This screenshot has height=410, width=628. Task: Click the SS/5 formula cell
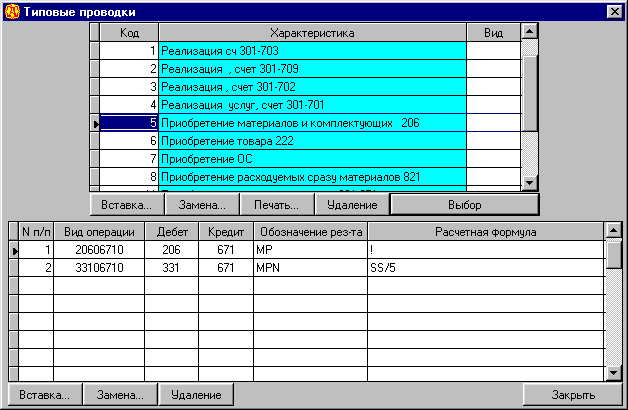pos(485,268)
